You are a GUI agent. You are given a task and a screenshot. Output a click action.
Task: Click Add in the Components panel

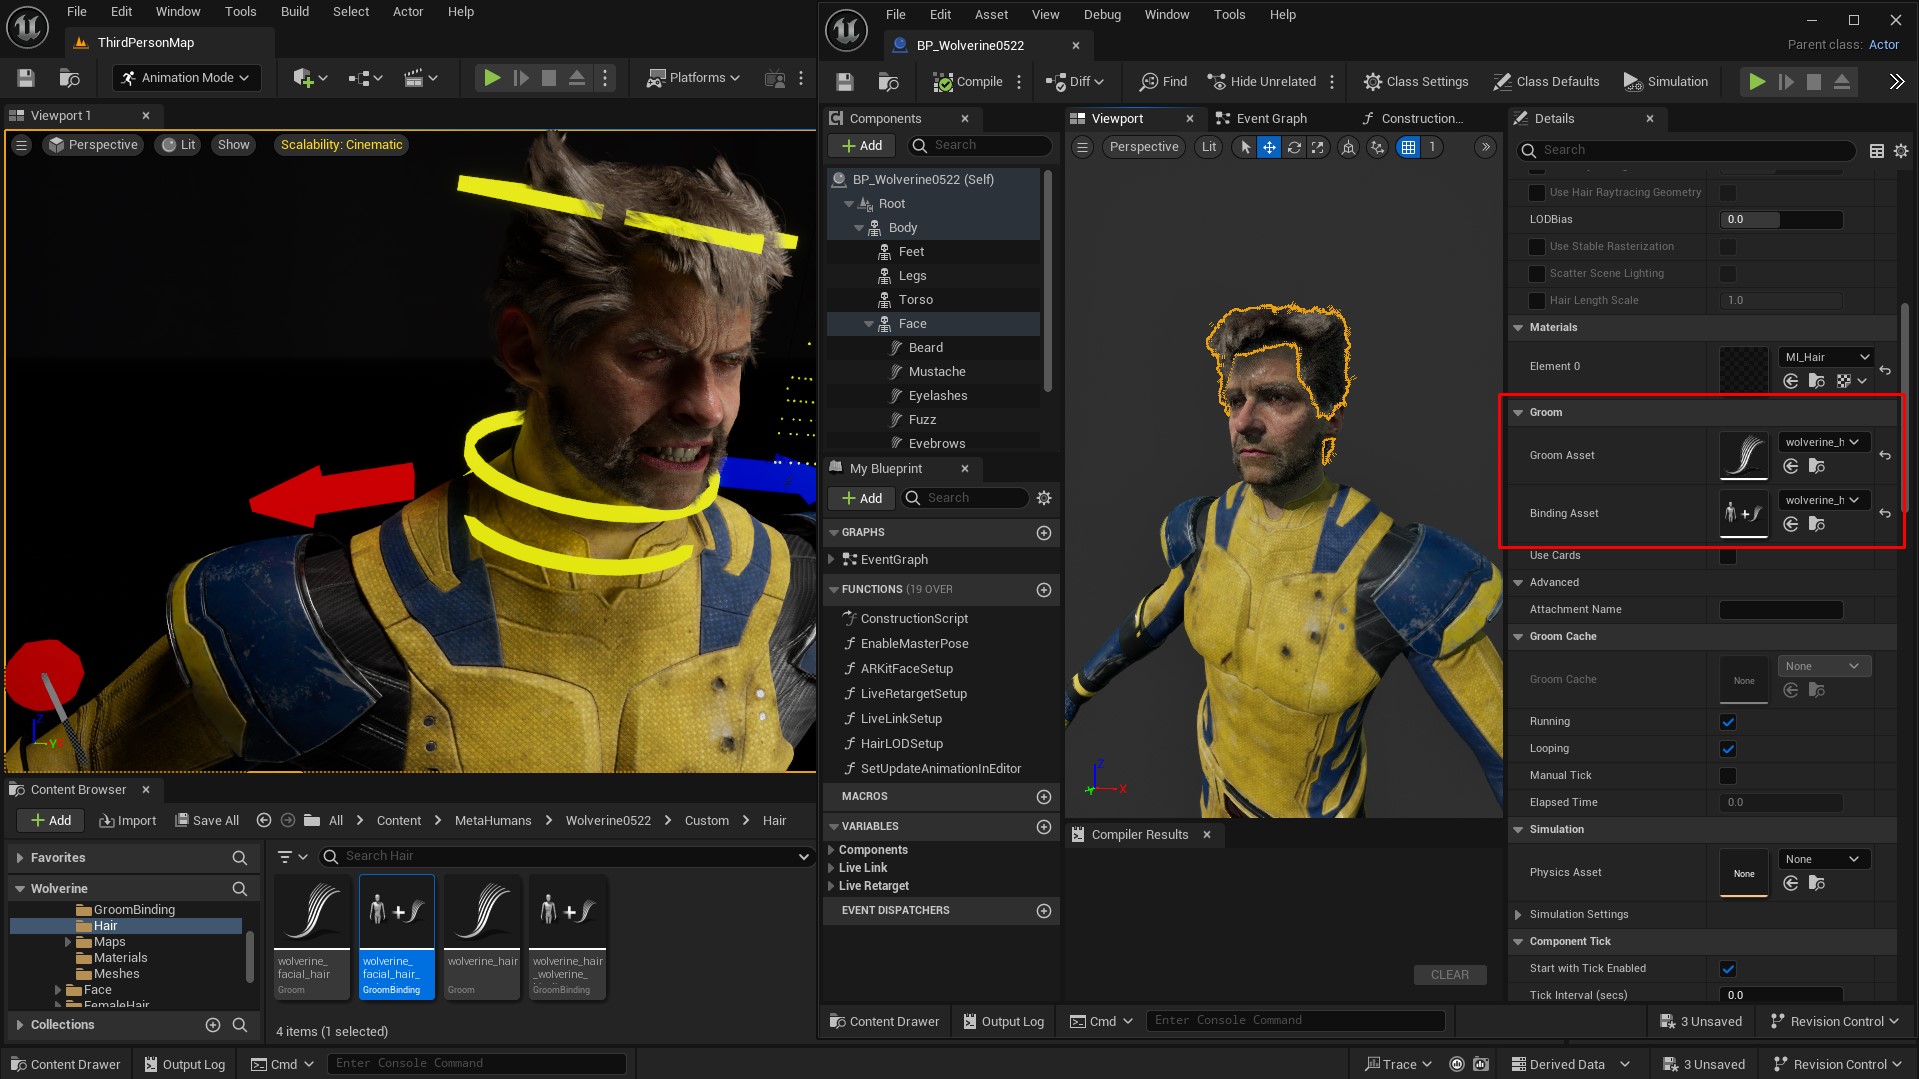point(860,145)
